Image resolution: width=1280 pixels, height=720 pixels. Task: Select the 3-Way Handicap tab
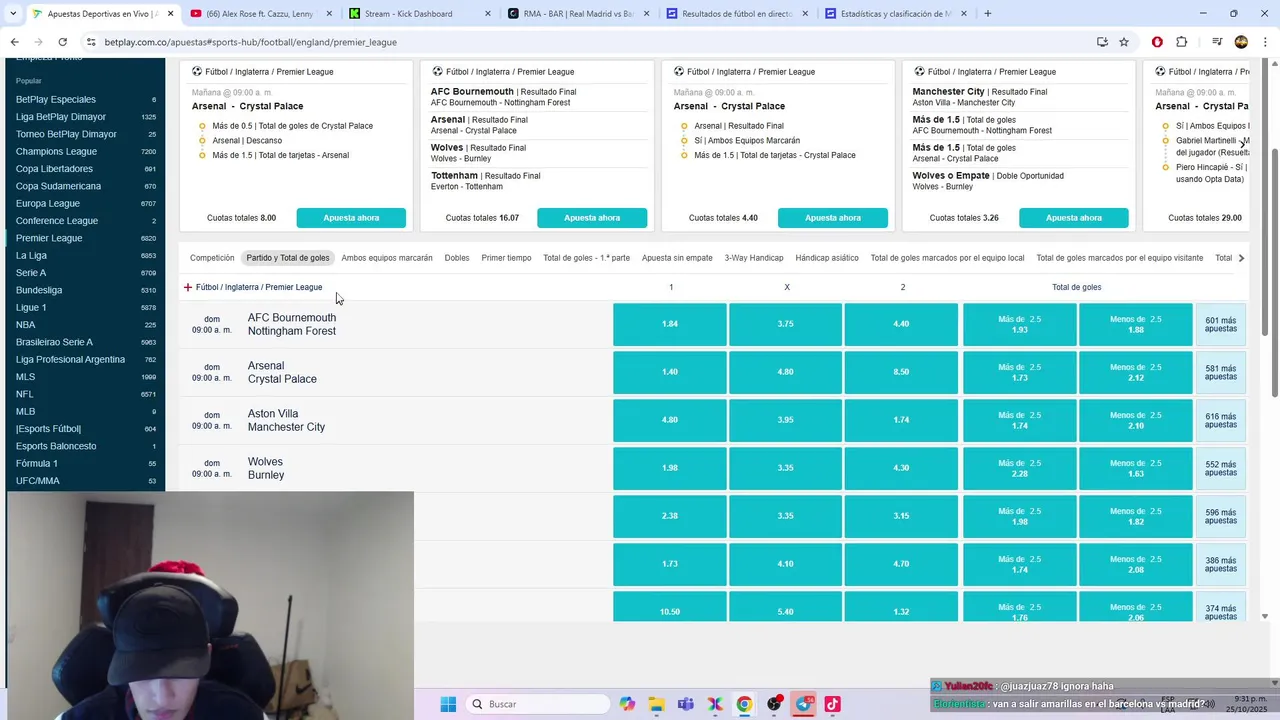point(754,258)
